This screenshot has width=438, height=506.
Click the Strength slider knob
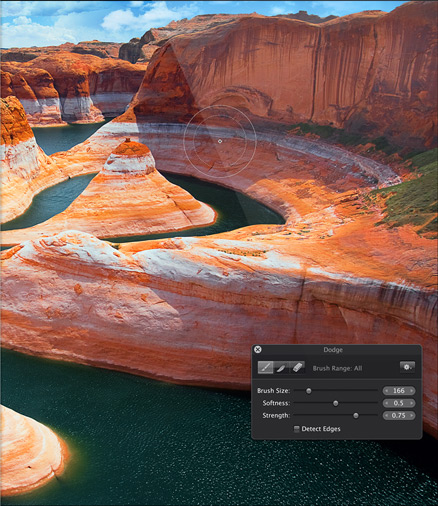pos(356,416)
